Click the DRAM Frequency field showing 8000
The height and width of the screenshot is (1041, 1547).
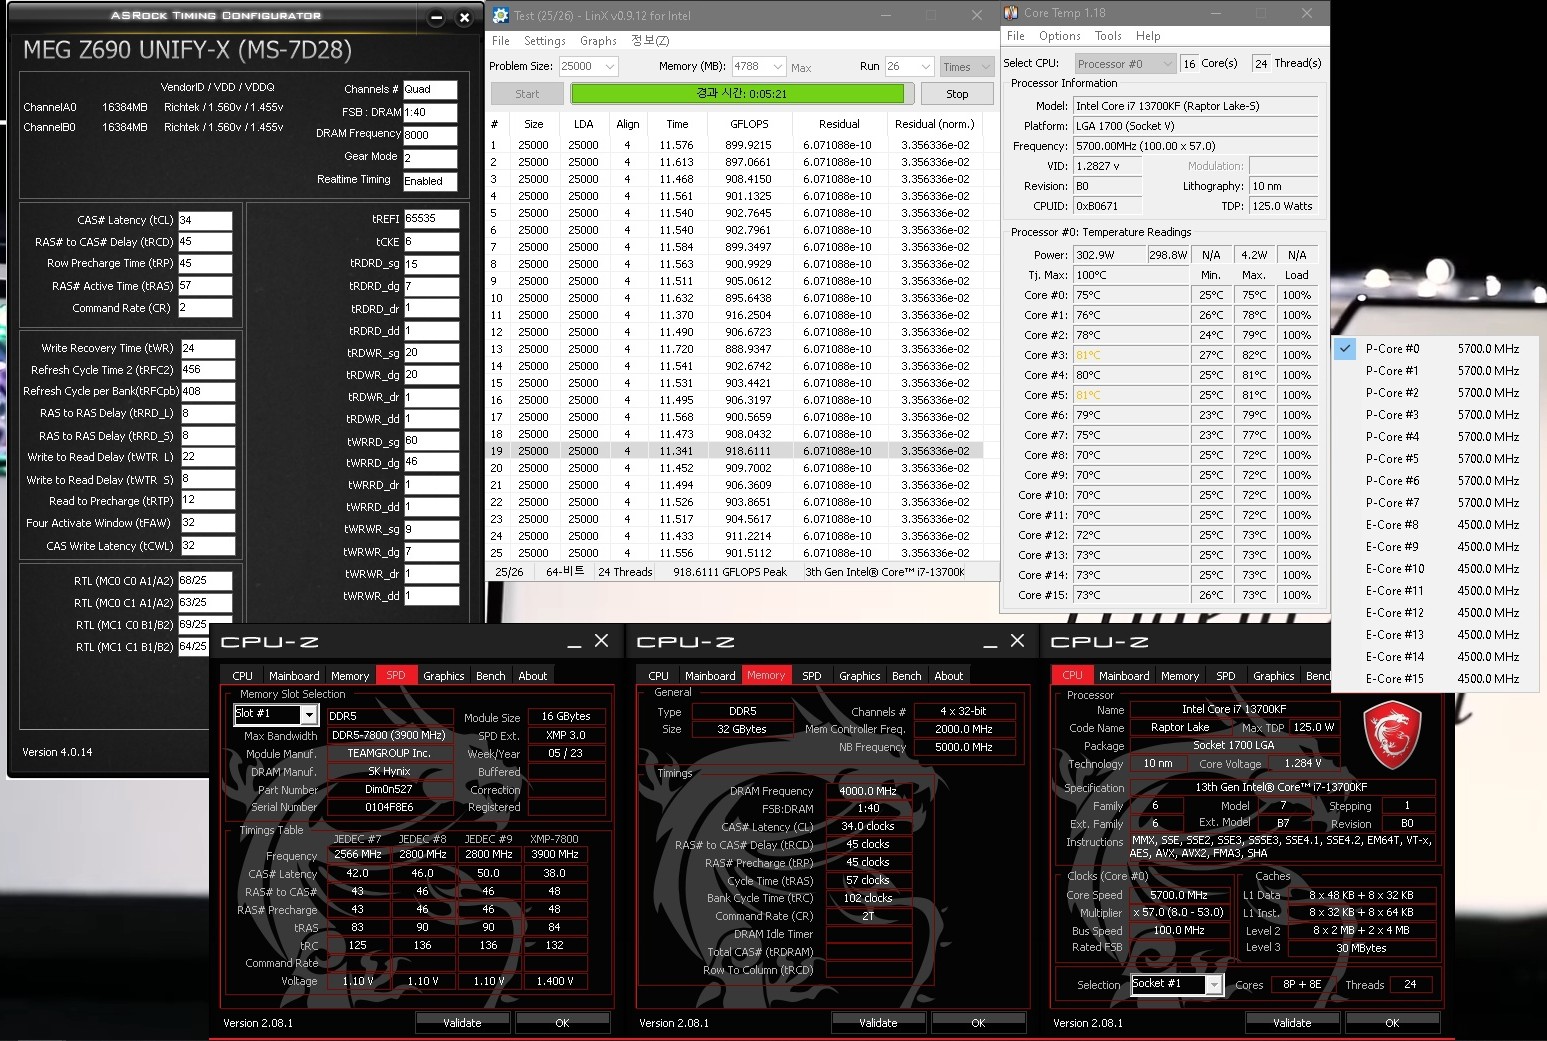click(x=430, y=135)
